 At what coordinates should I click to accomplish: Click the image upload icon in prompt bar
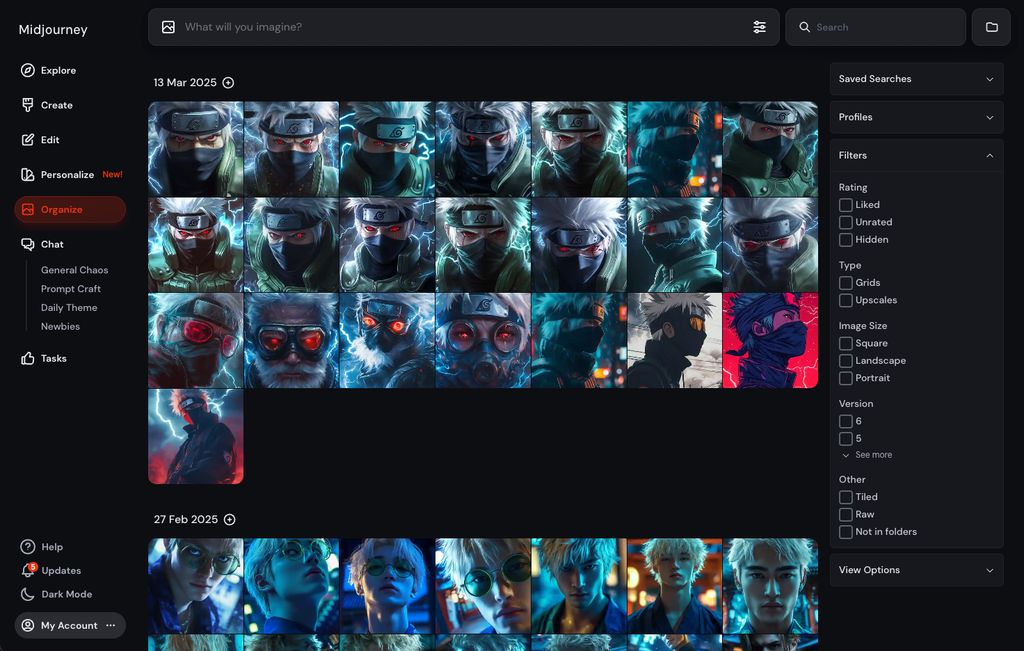point(168,27)
